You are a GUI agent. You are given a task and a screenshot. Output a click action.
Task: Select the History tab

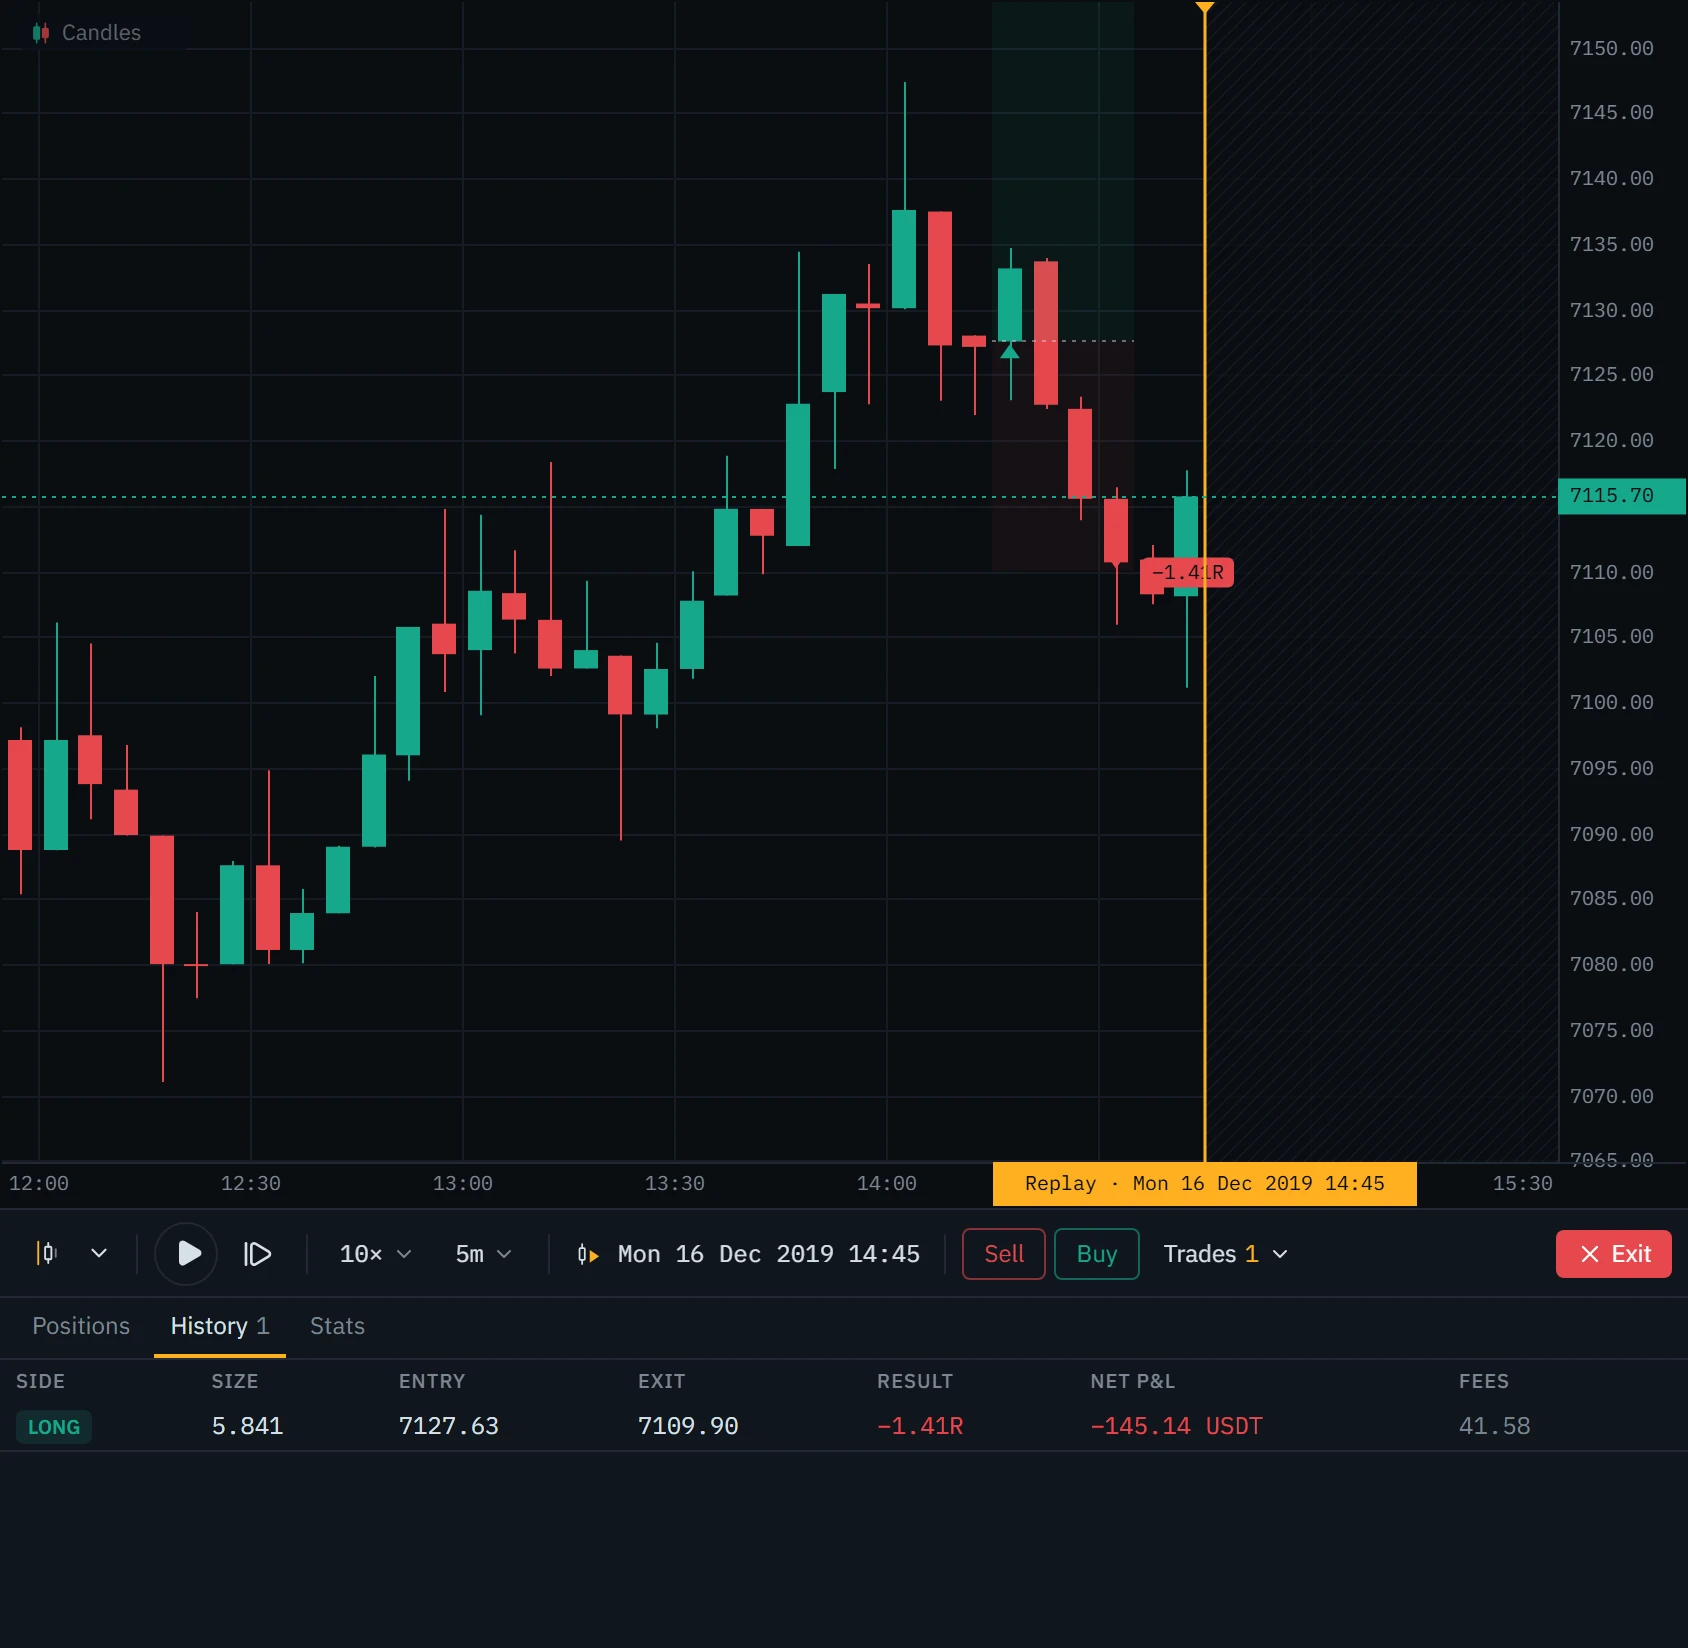220,1326
